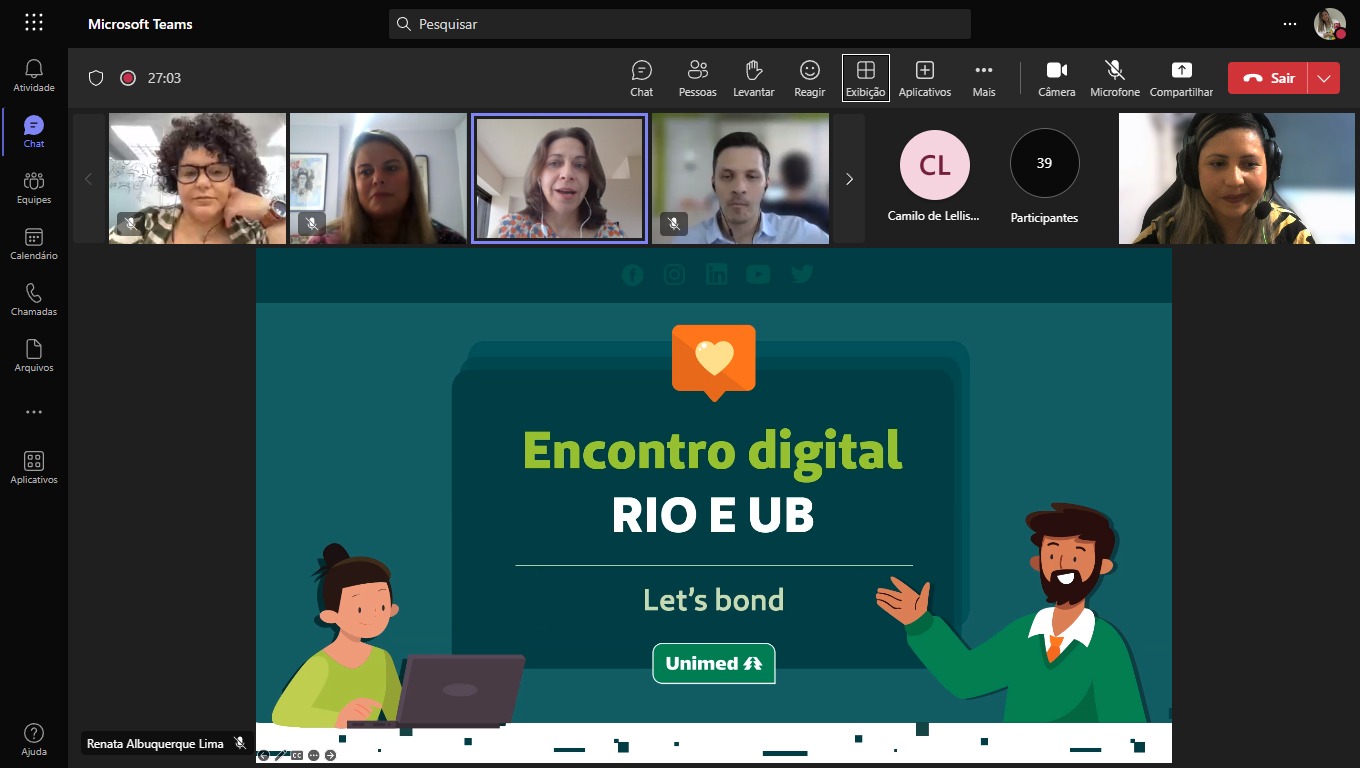This screenshot has width=1360, height=768.
Task: Open Reagir reactions menu
Action: coord(809,78)
